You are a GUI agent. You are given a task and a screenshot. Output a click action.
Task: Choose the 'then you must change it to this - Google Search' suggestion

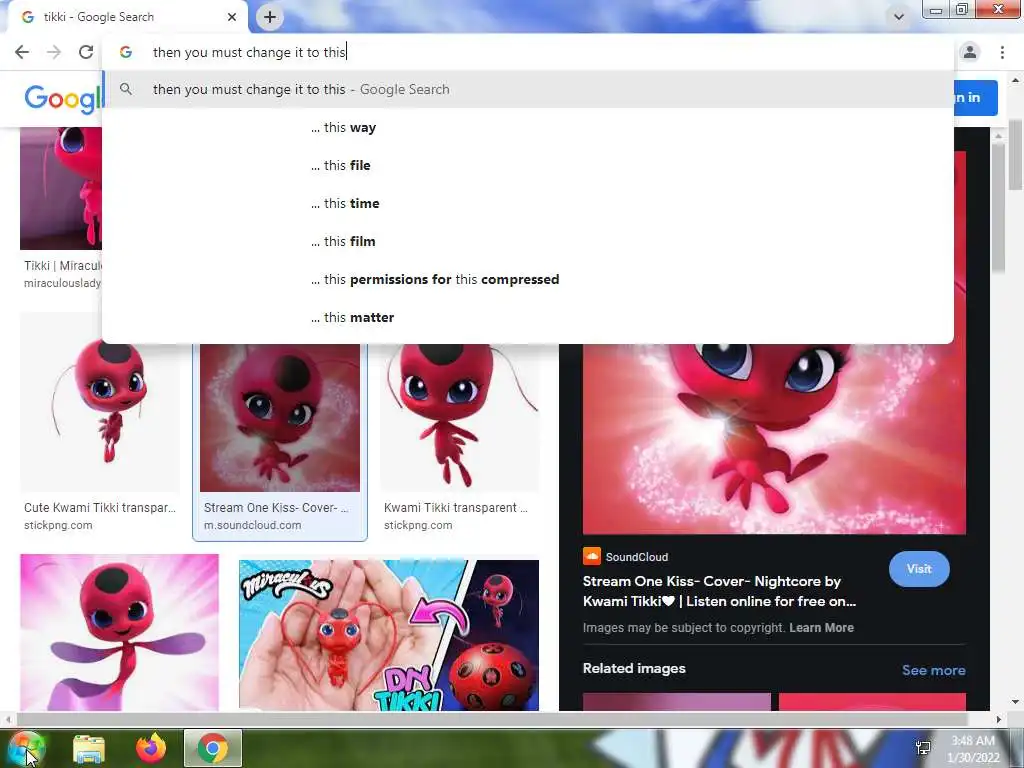pyautogui.click(x=528, y=89)
